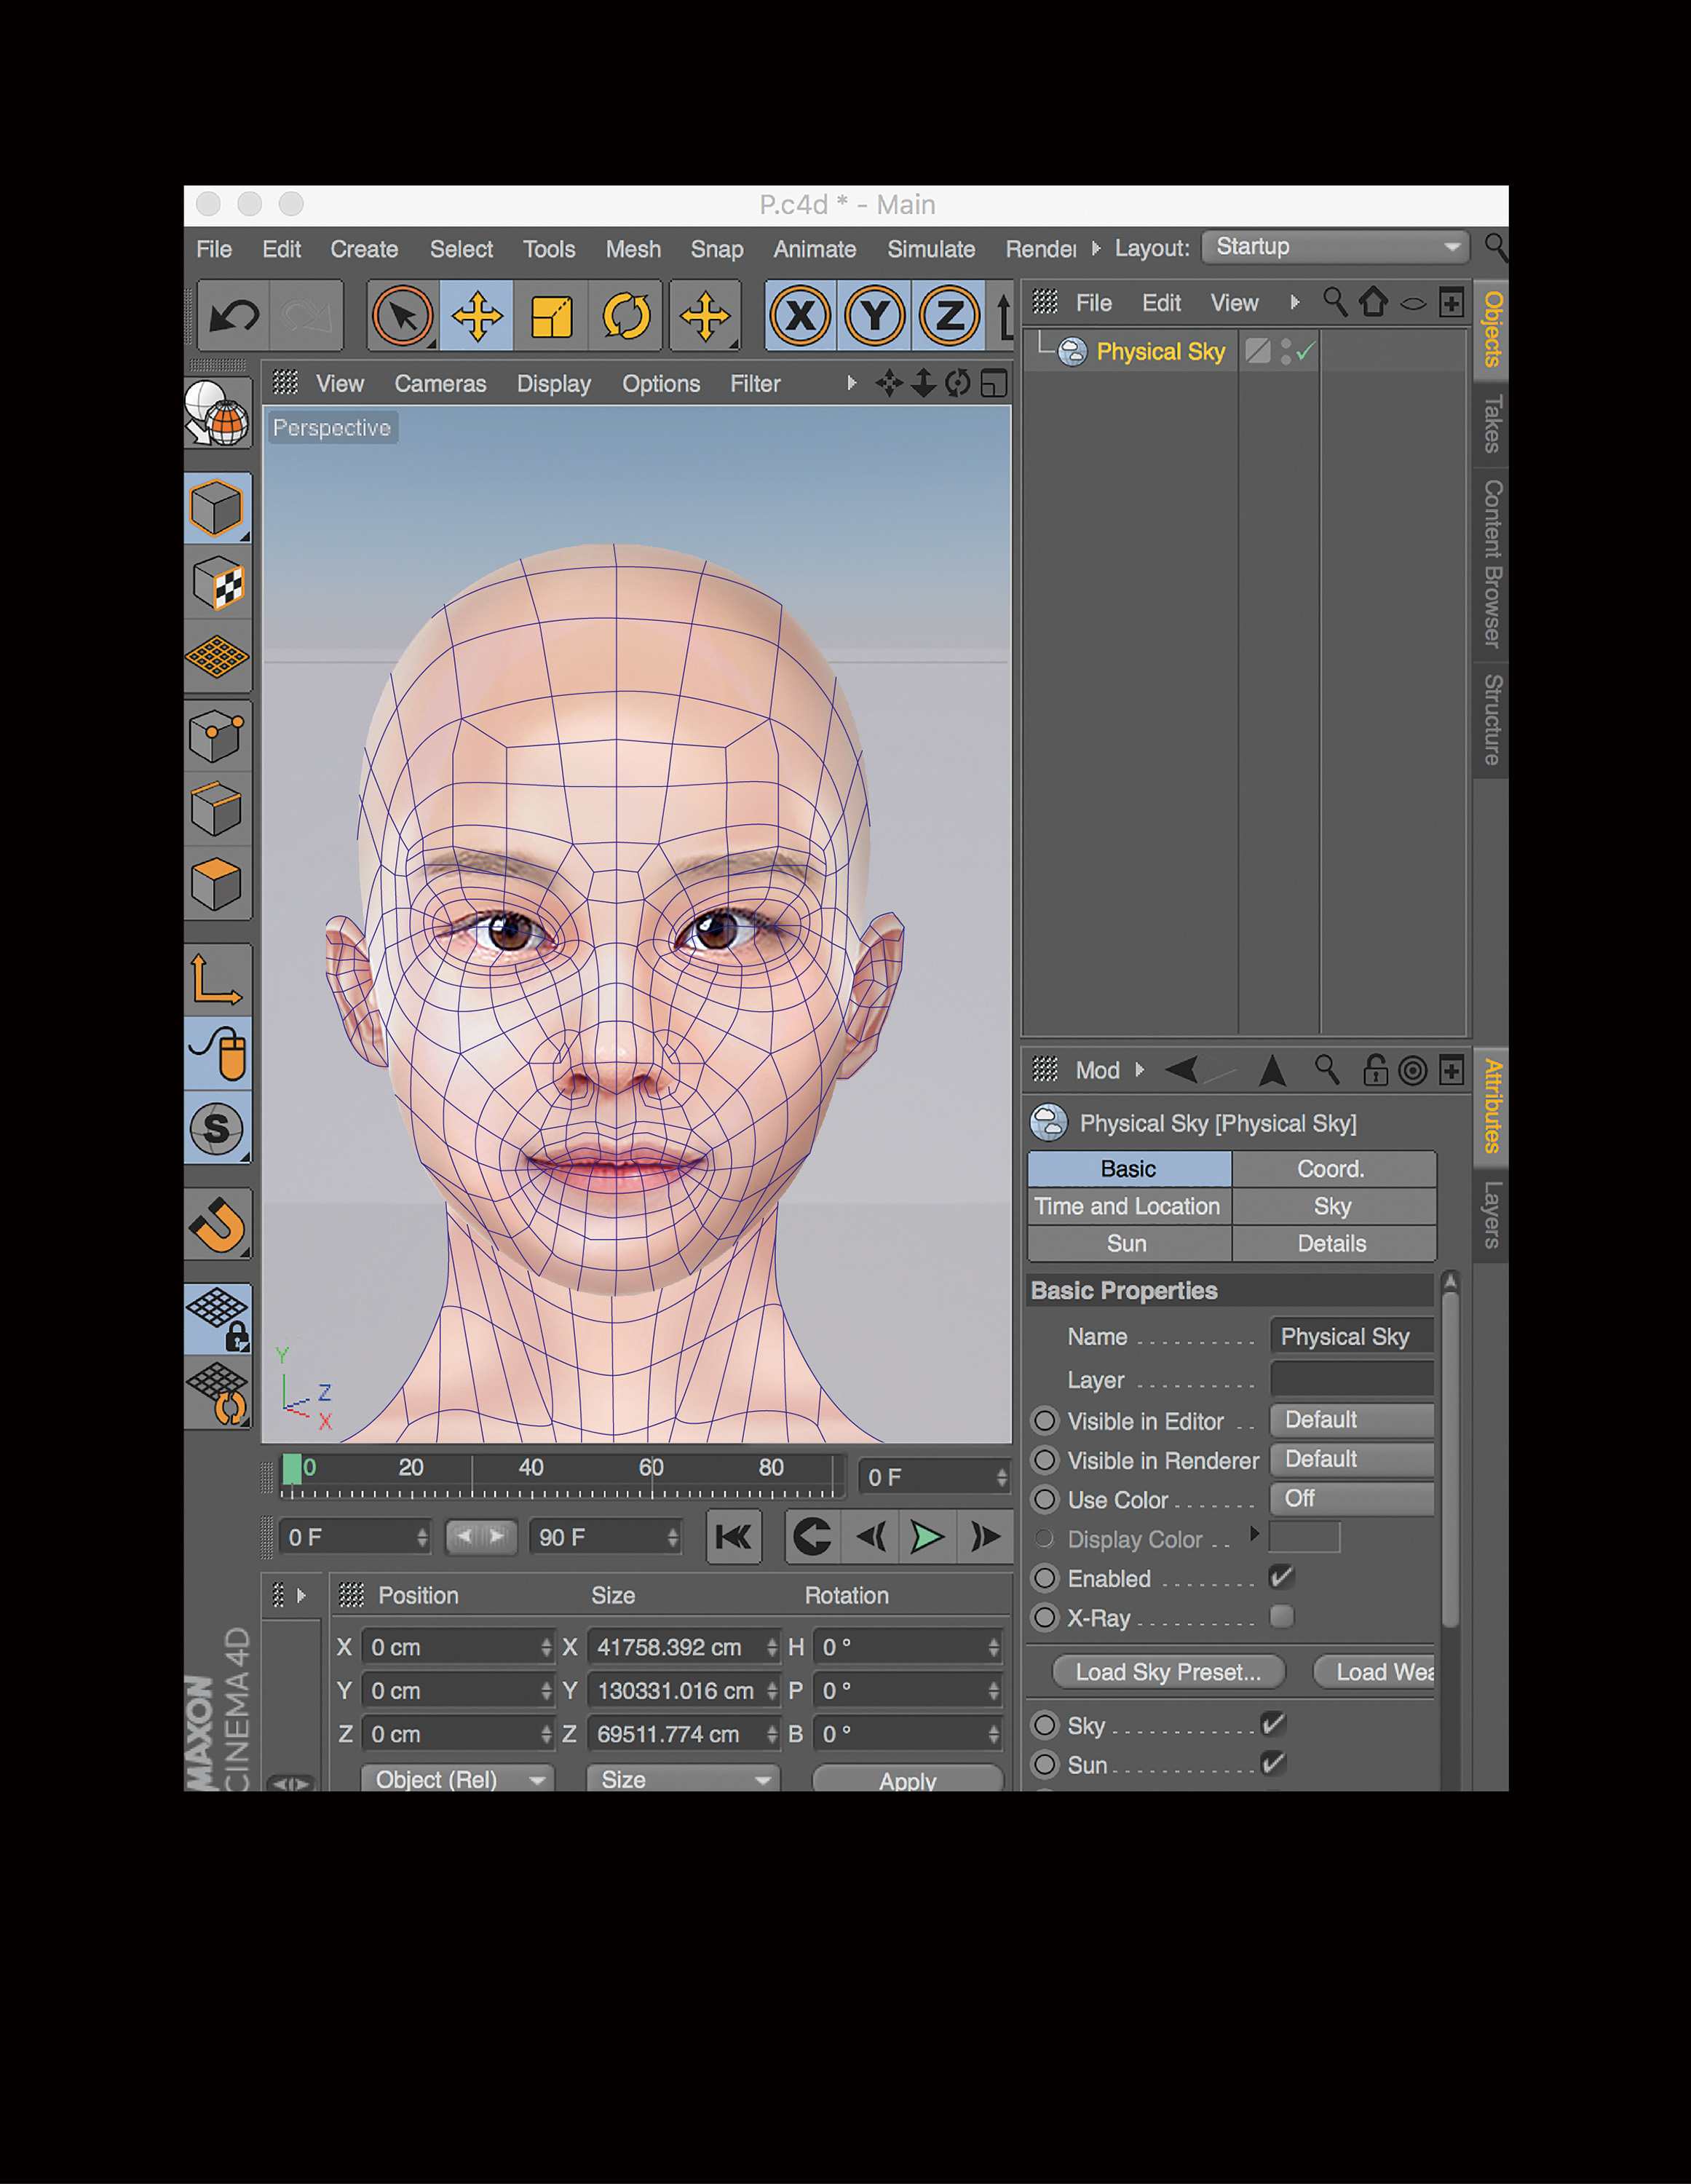Screen dimensions: 1691x2184
Task: Open the File menu
Action: tap(214, 249)
